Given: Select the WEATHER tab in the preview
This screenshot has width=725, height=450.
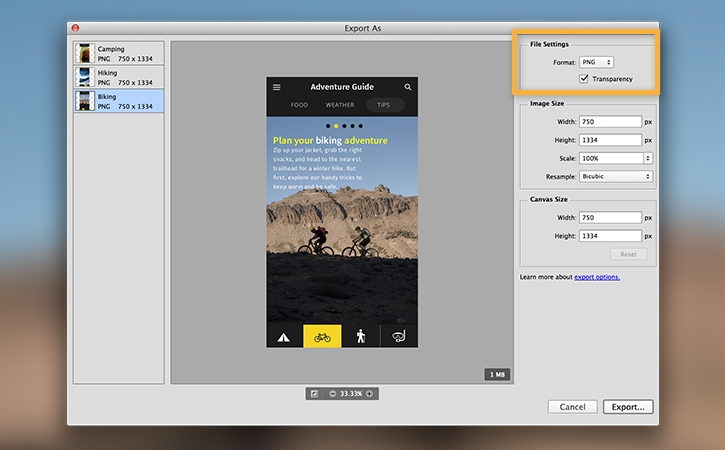Looking at the screenshot, I should pyautogui.click(x=339, y=104).
